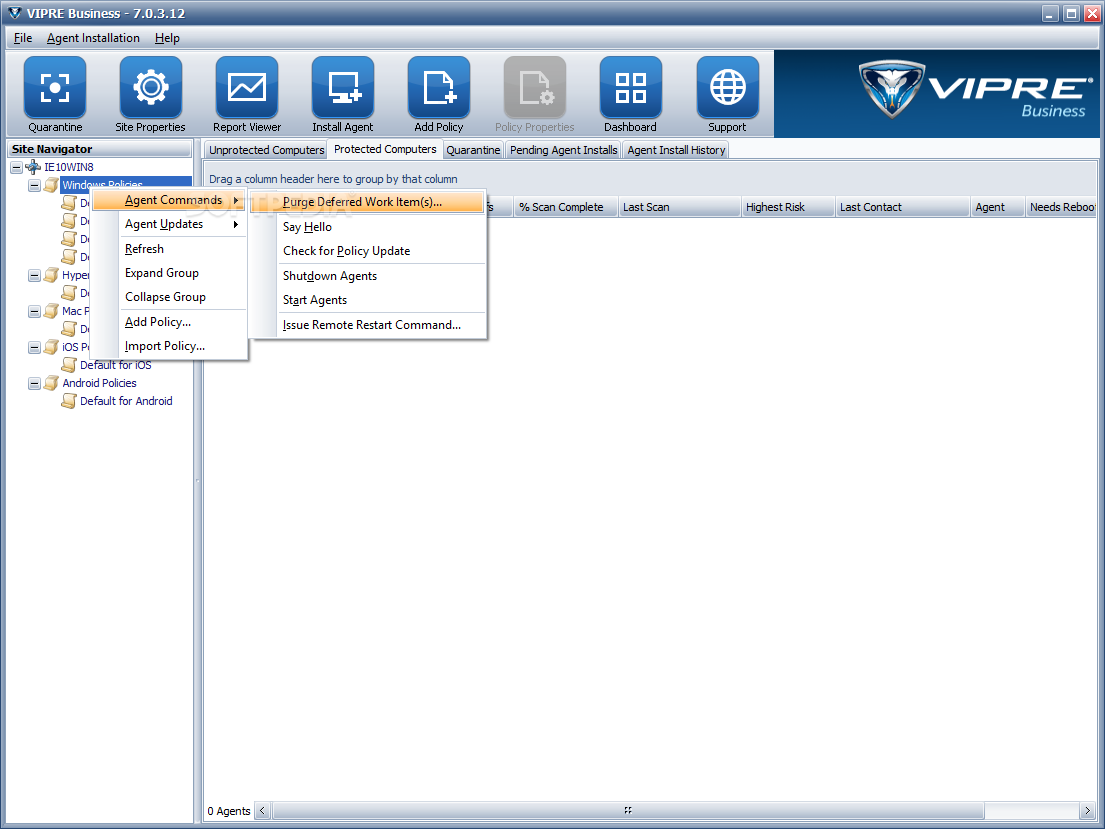This screenshot has width=1105, height=829.
Task: Select the Android Policies group
Action: 99,383
